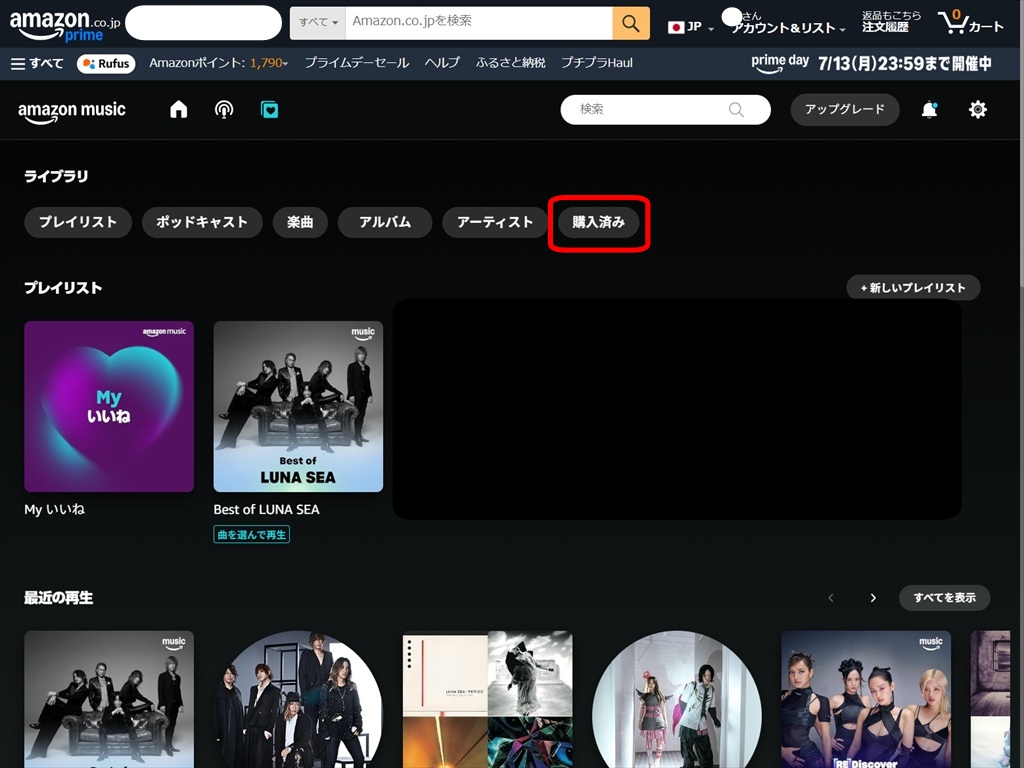This screenshot has height=768, width=1024.
Task: Open the Best of LUNA SEA playlist cover
Action: pyautogui.click(x=298, y=406)
